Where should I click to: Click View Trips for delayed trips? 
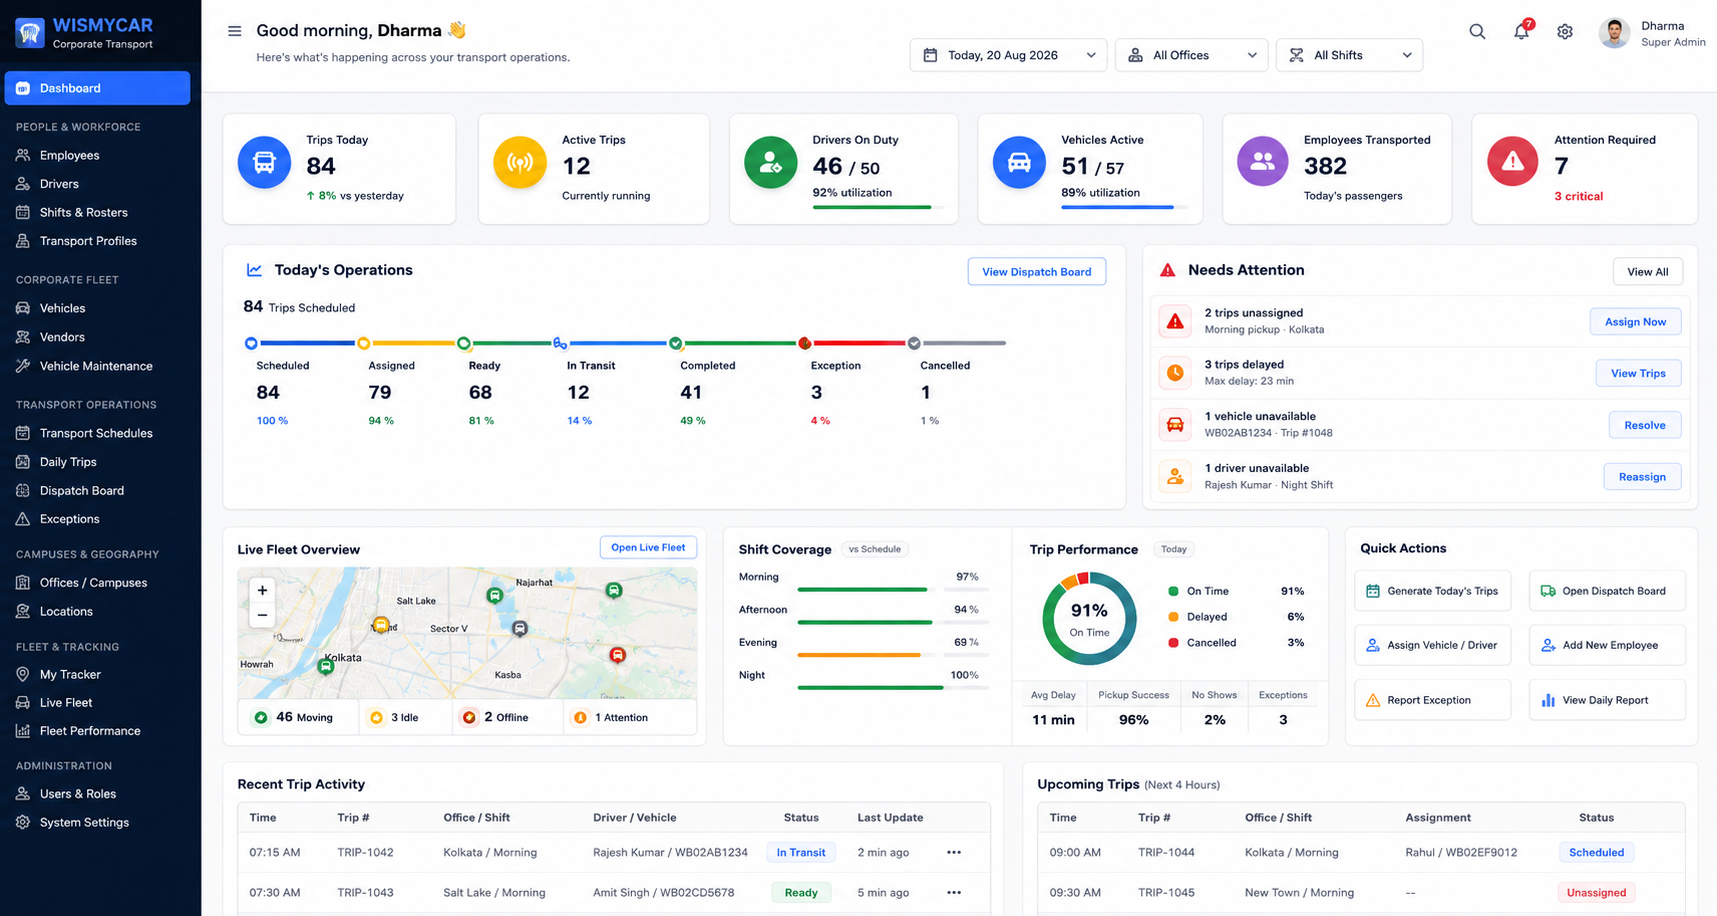[1638, 373]
